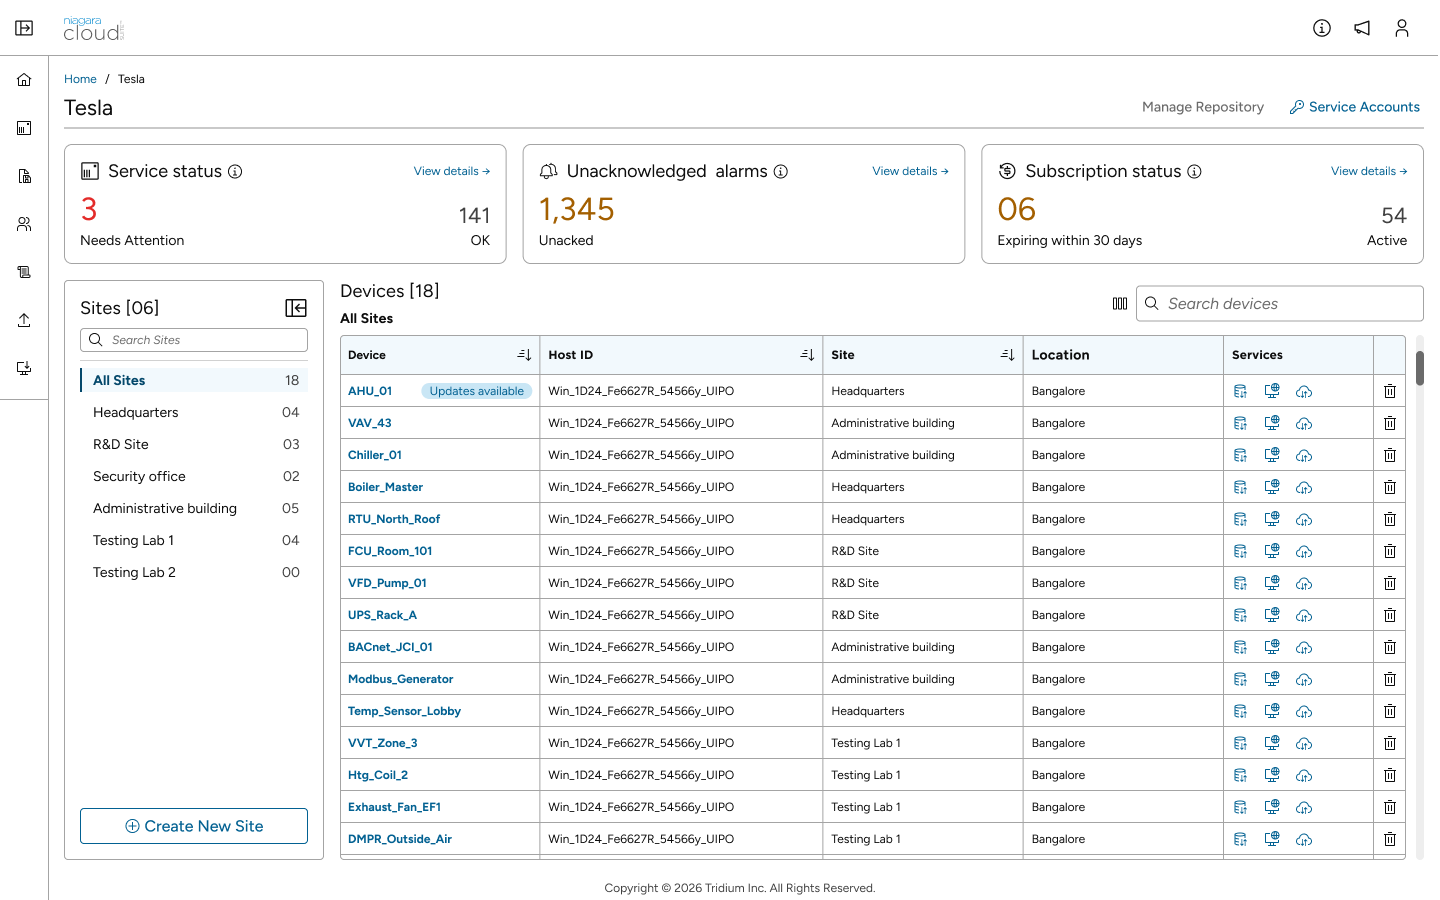Click cloud service icon for RTU_North_Roof

1304,519
